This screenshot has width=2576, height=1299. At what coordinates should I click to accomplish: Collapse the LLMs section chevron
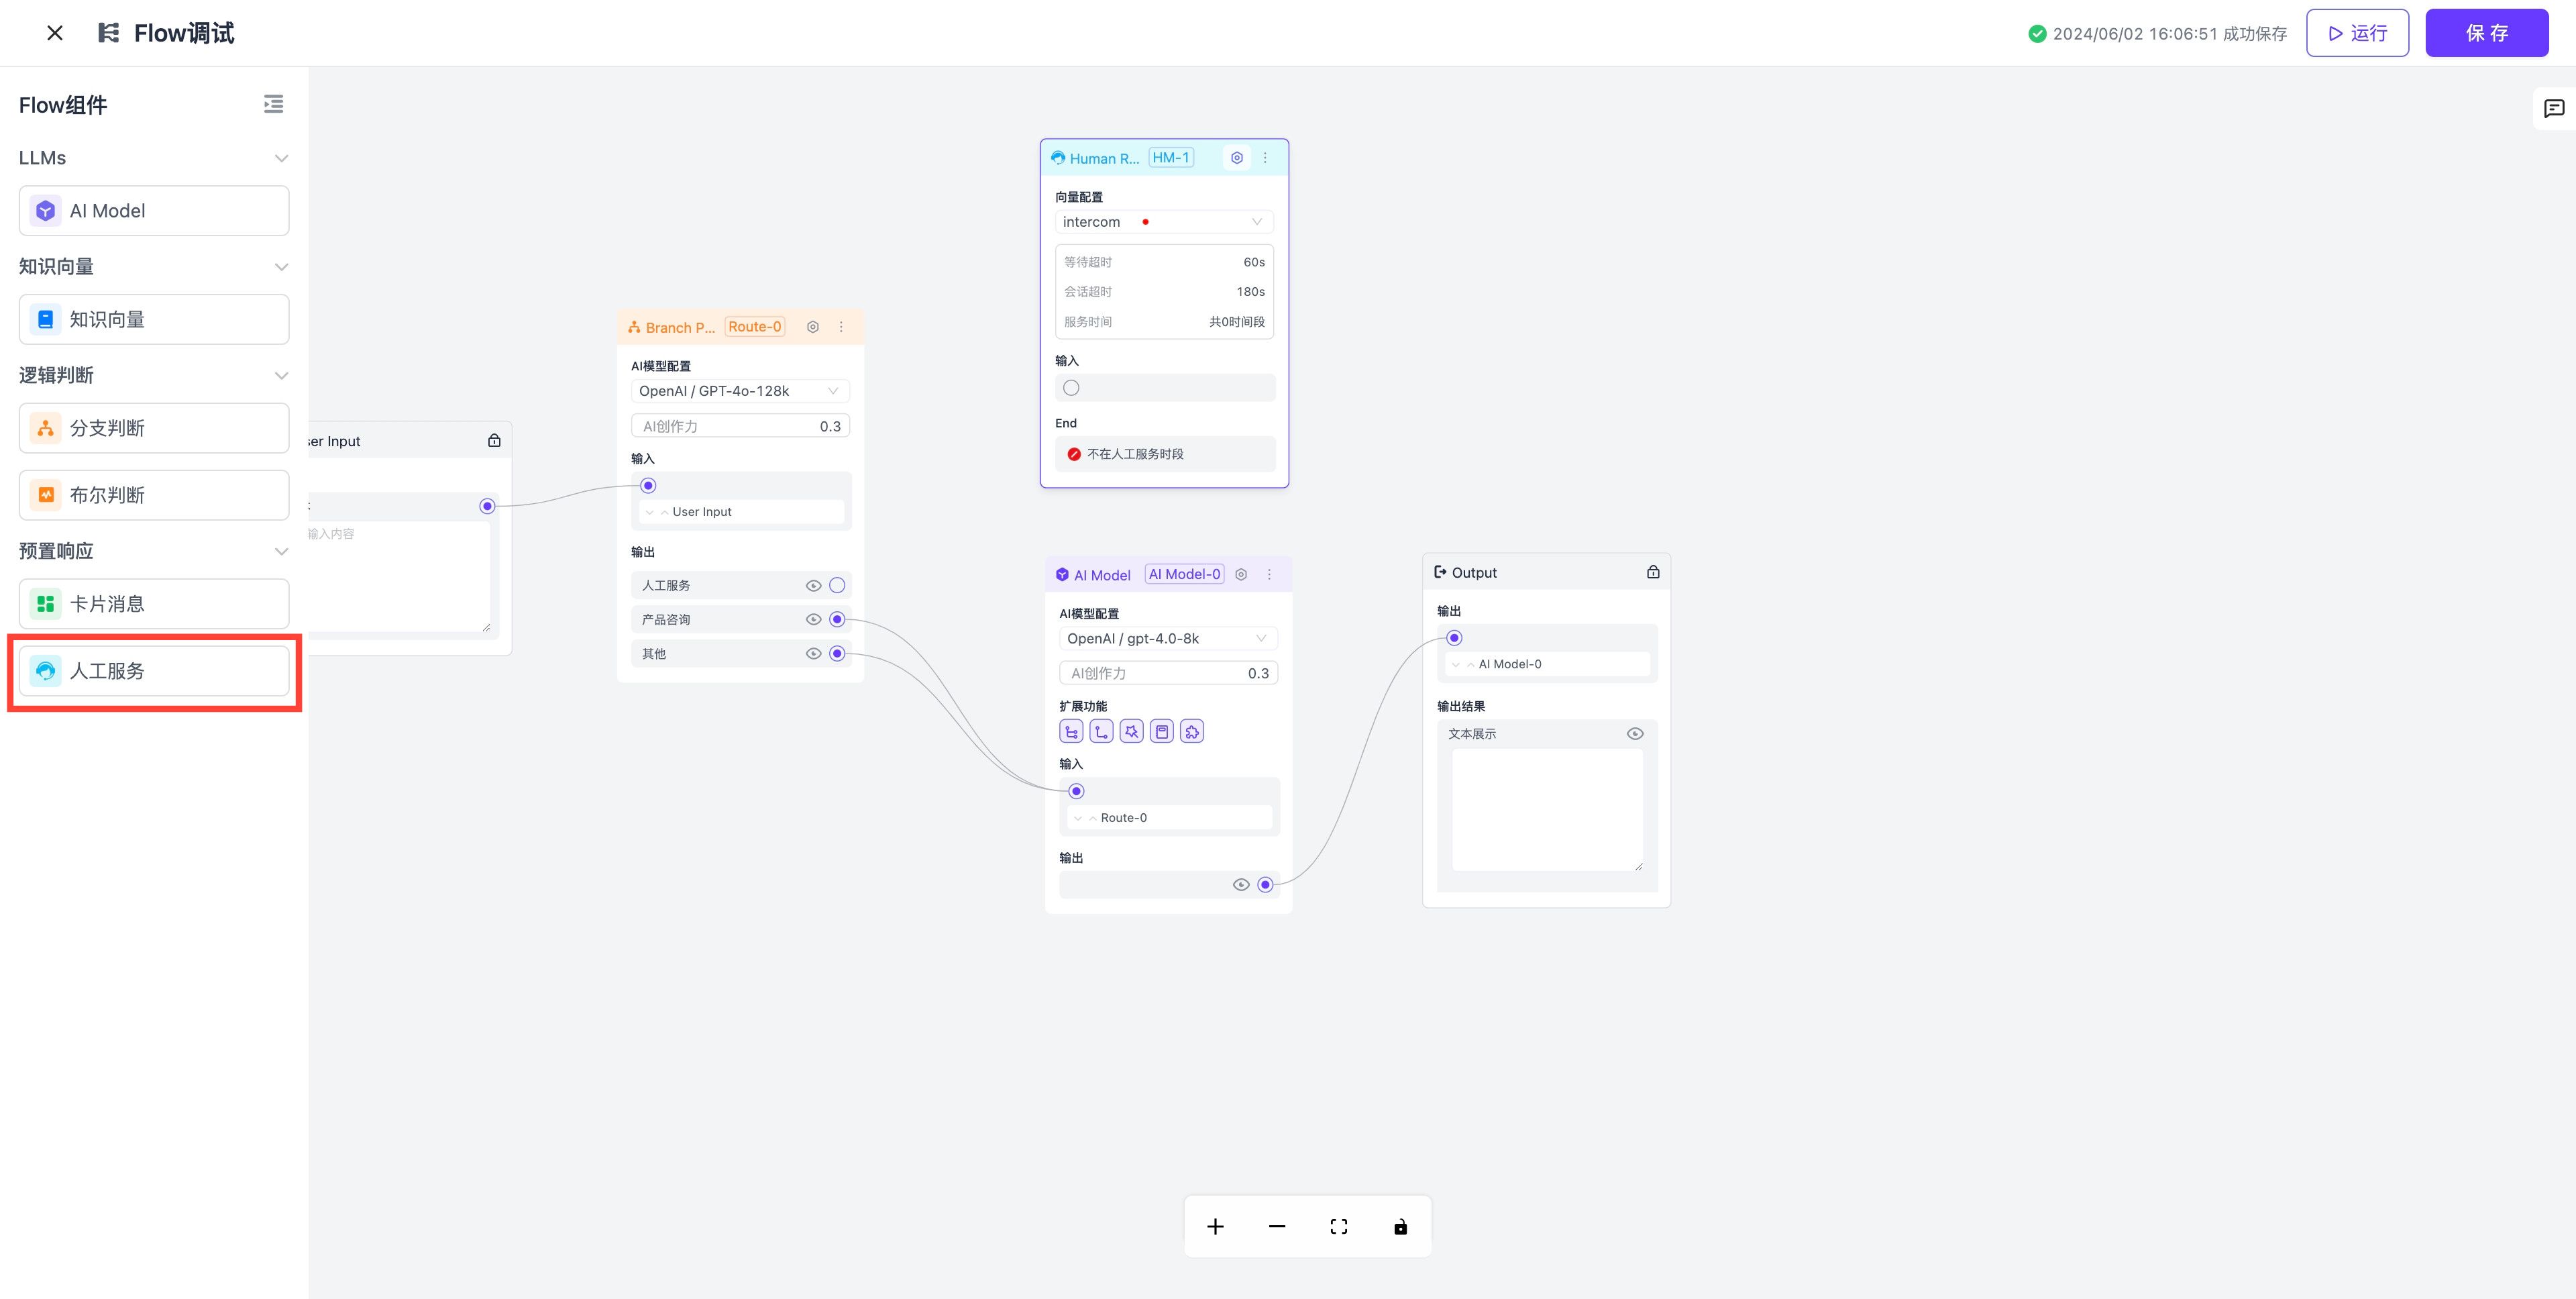[281, 158]
